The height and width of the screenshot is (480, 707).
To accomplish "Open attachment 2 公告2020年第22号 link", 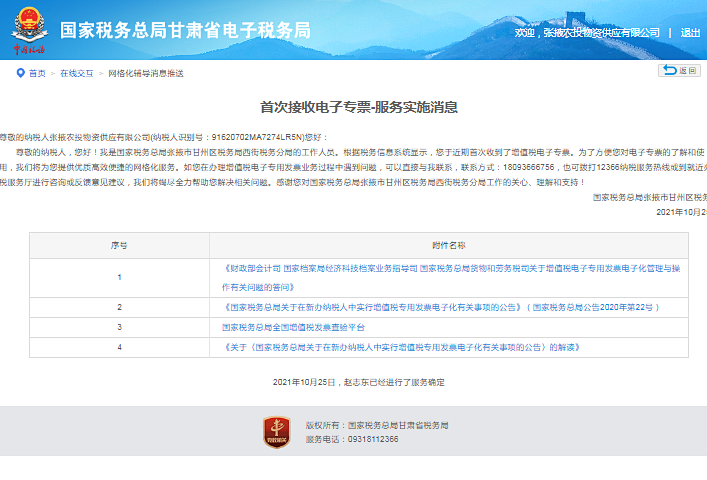I will 441,307.
